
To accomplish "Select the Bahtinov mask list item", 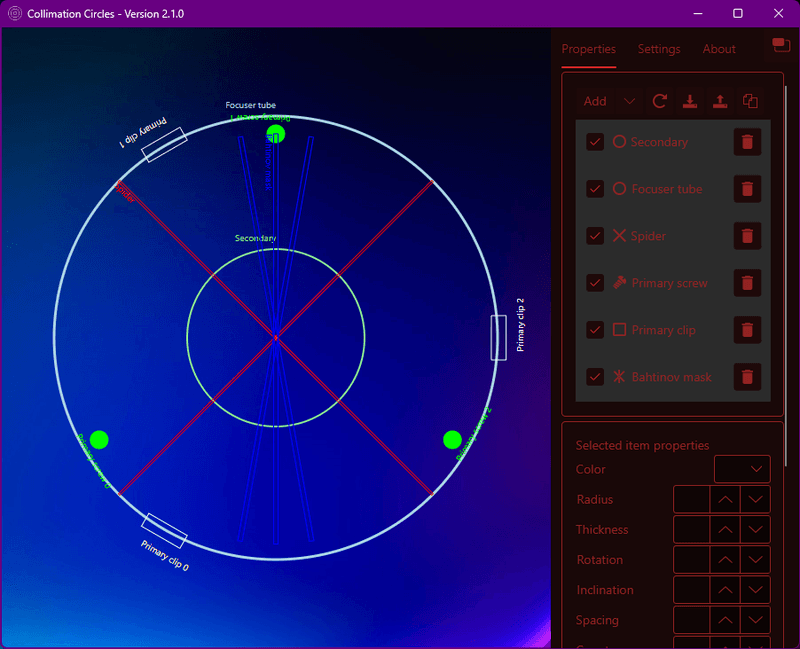I will coord(671,377).
